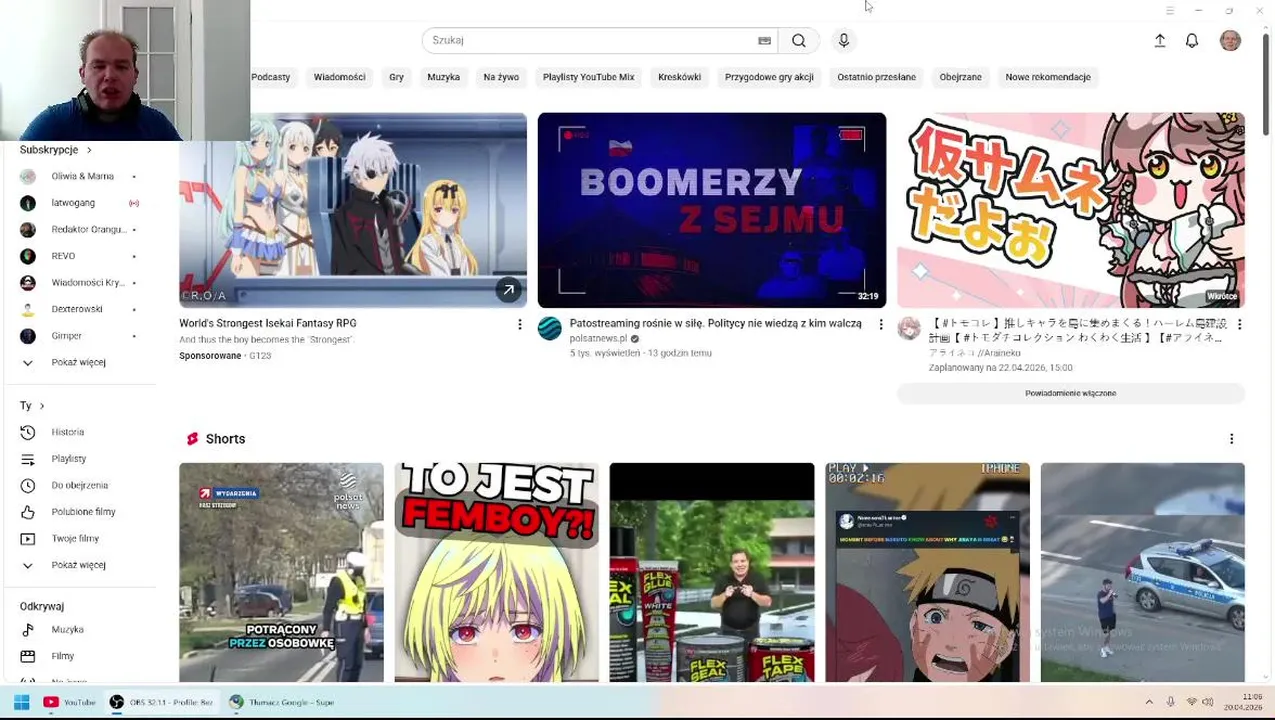Open more options for World's Strongest Isekai ad
This screenshot has width=1275, height=720.
tap(519, 324)
